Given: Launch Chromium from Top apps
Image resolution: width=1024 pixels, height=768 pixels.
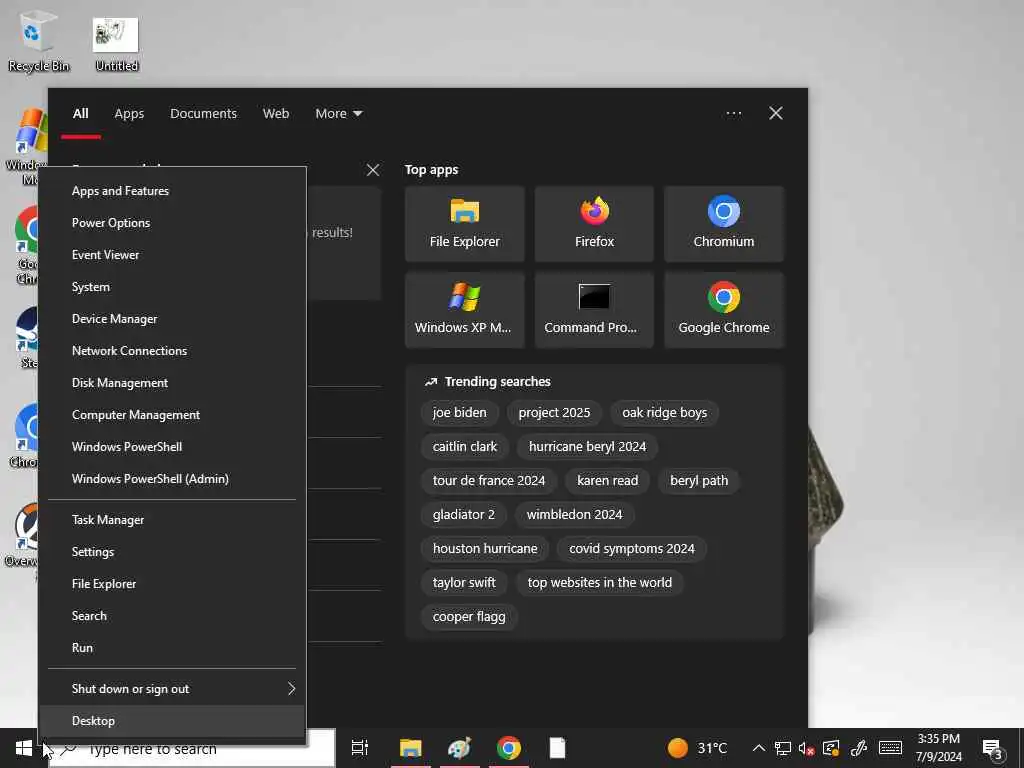Looking at the screenshot, I should coord(724,224).
